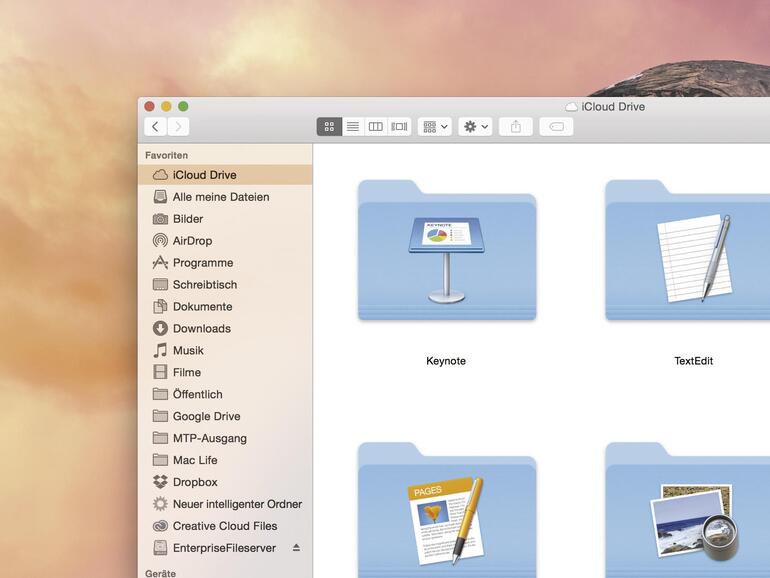Click the Öffentlich folder icon
This screenshot has width=770, height=578.
click(160, 394)
